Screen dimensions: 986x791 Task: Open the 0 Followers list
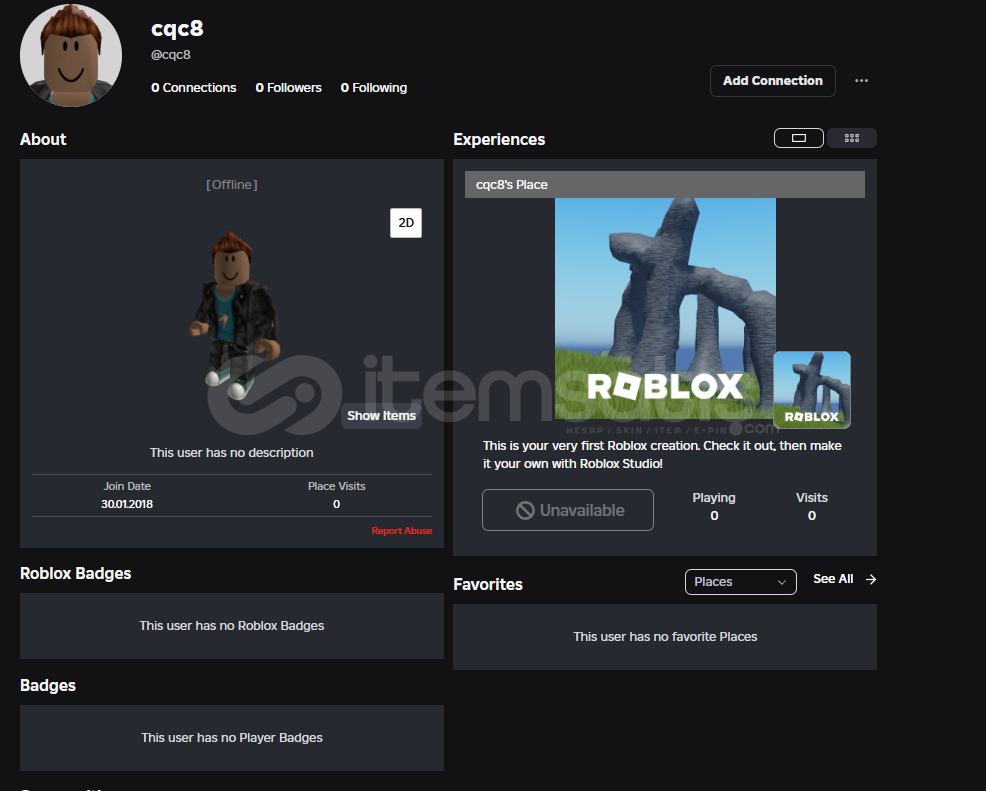pos(288,87)
